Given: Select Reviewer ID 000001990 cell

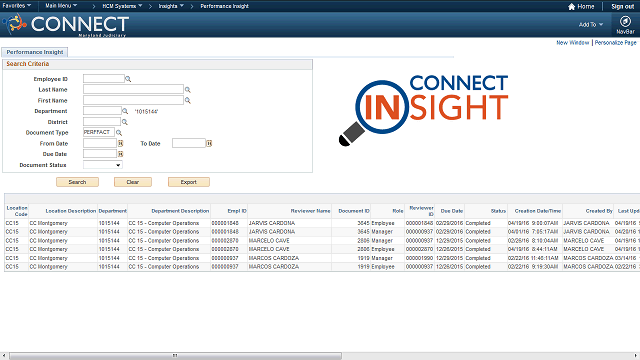Looking at the screenshot, I should coord(419,258).
